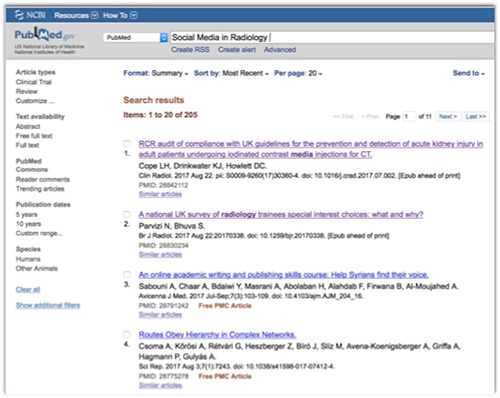
Task: Filter by Trending articles
Action: coord(40,189)
